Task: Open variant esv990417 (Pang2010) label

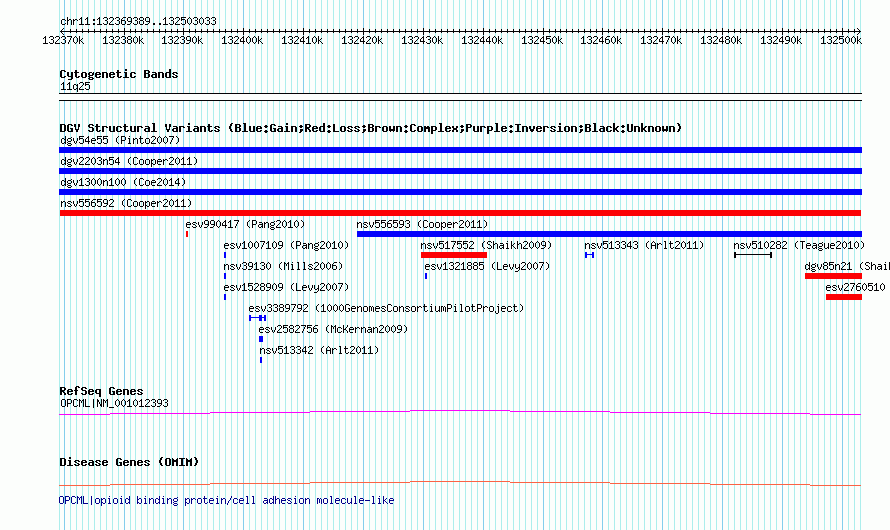Action: 245,224
